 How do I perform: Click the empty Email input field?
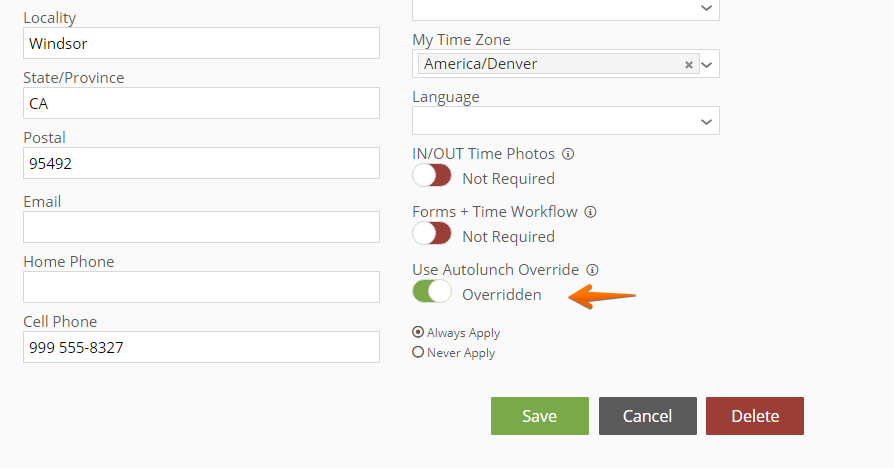coord(201,227)
